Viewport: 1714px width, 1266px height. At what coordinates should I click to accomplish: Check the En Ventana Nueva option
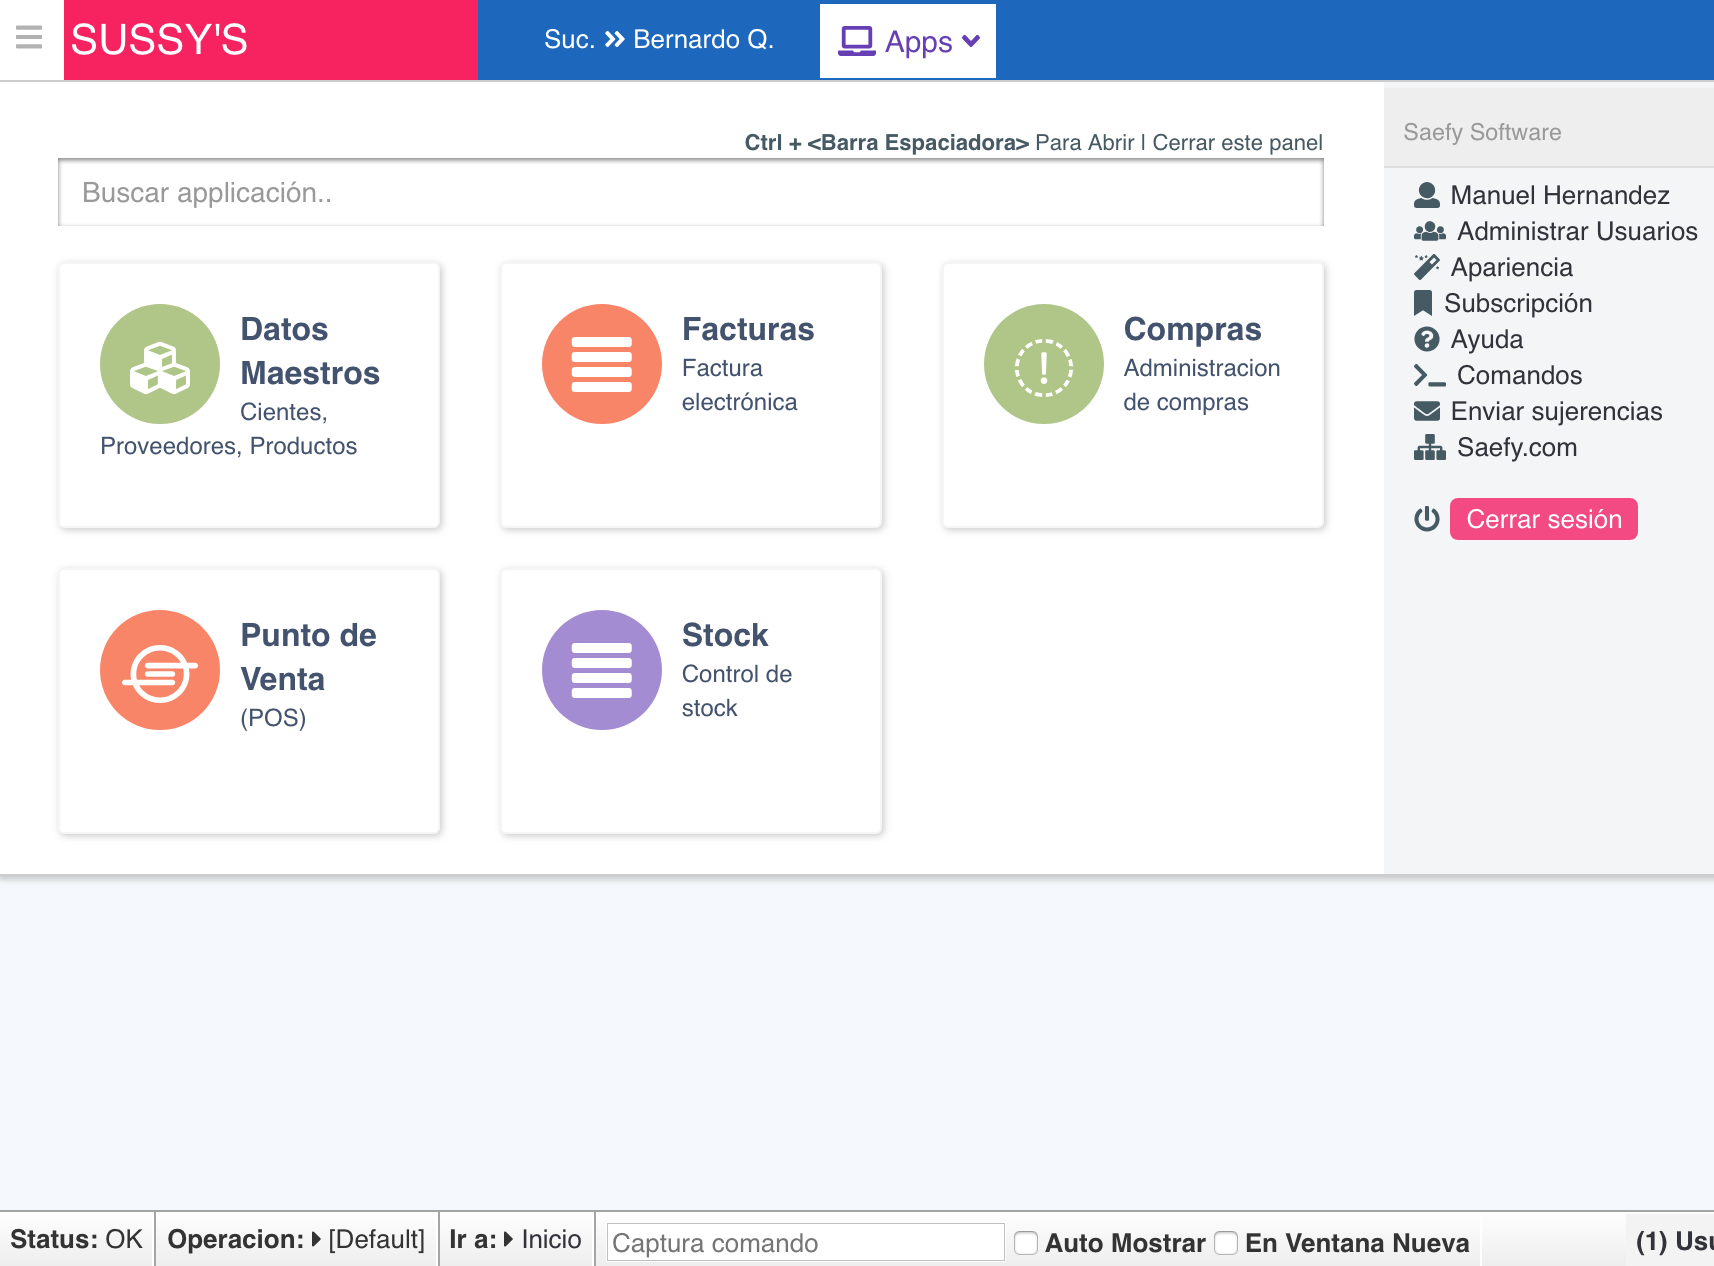pyautogui.click(x=1226, y=1242)
